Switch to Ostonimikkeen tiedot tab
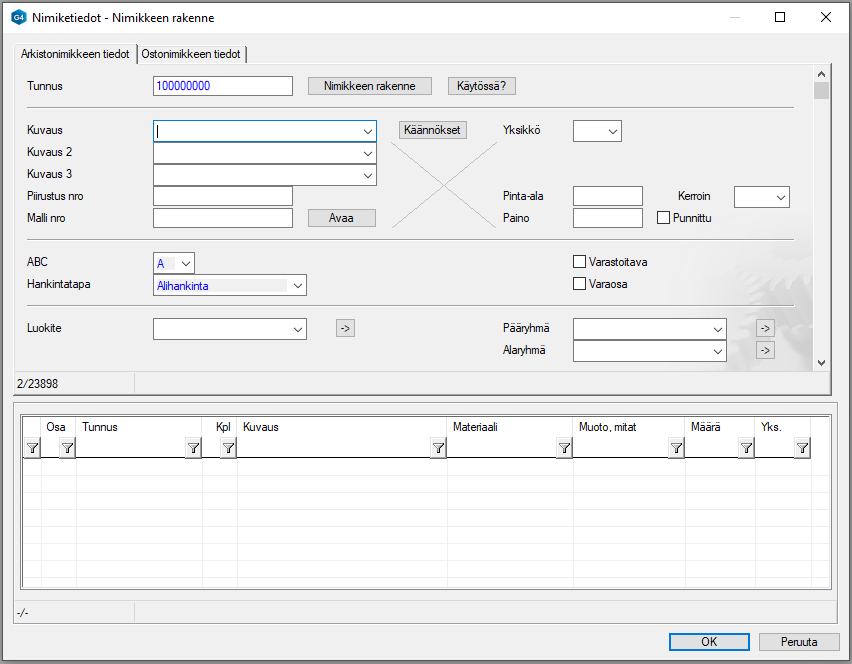Viewport: 852px width, 664px height. [192, 55]
